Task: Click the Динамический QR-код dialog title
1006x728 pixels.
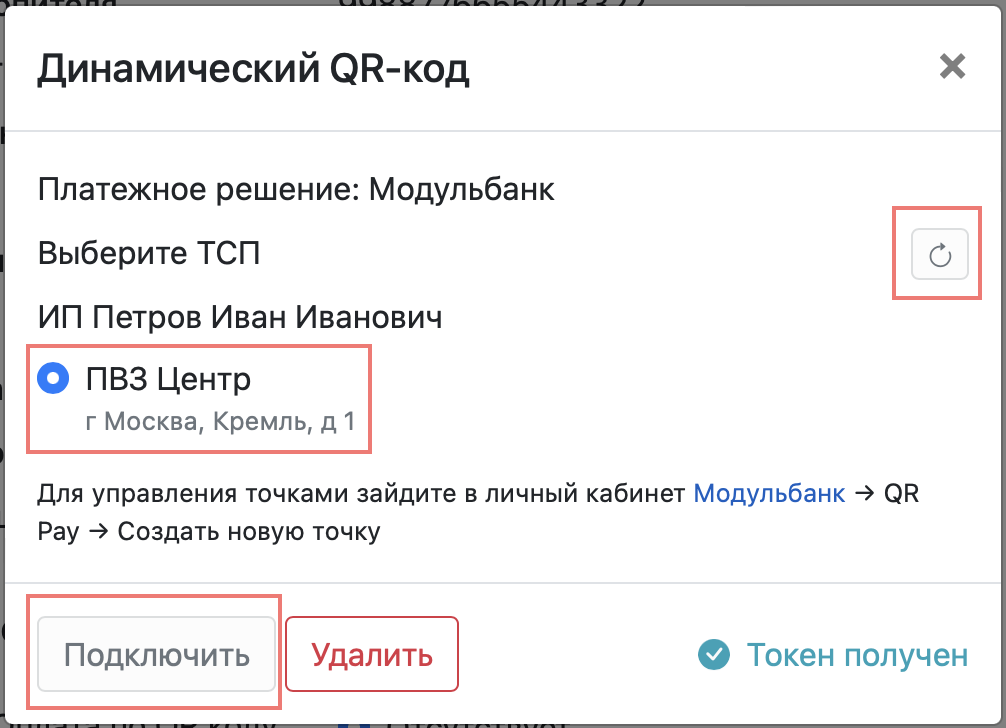Action: [x=253, y=68]
